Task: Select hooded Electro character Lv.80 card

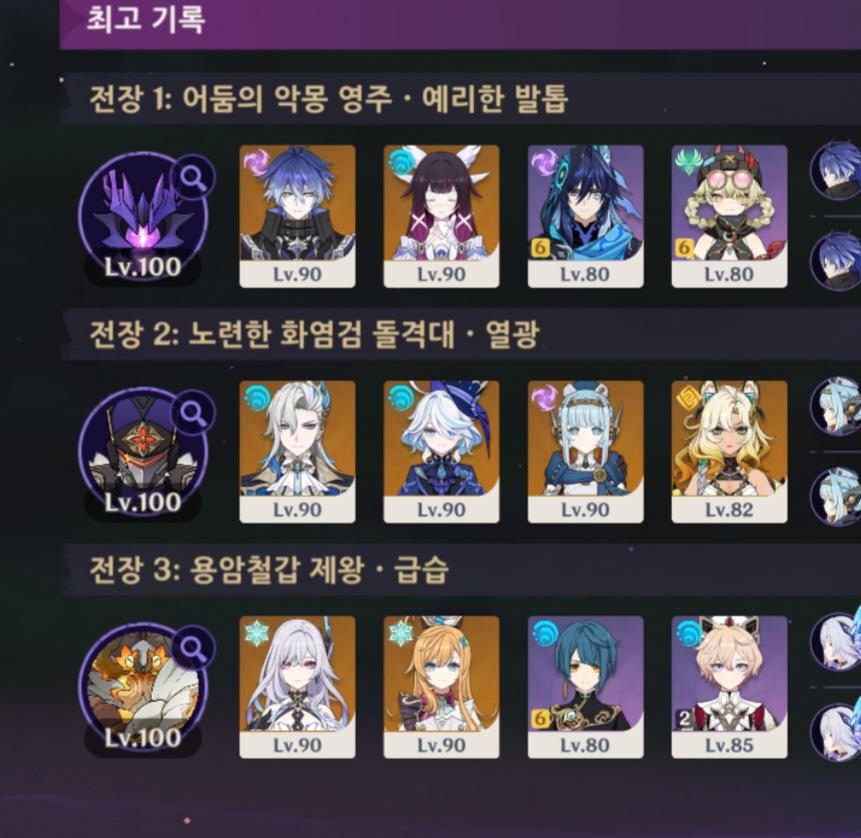Action: pos(585,216)
